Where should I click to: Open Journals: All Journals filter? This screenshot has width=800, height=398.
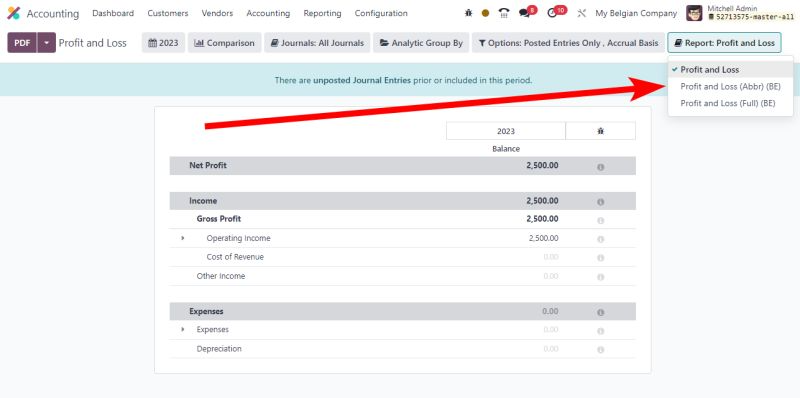tap(317, 43)
